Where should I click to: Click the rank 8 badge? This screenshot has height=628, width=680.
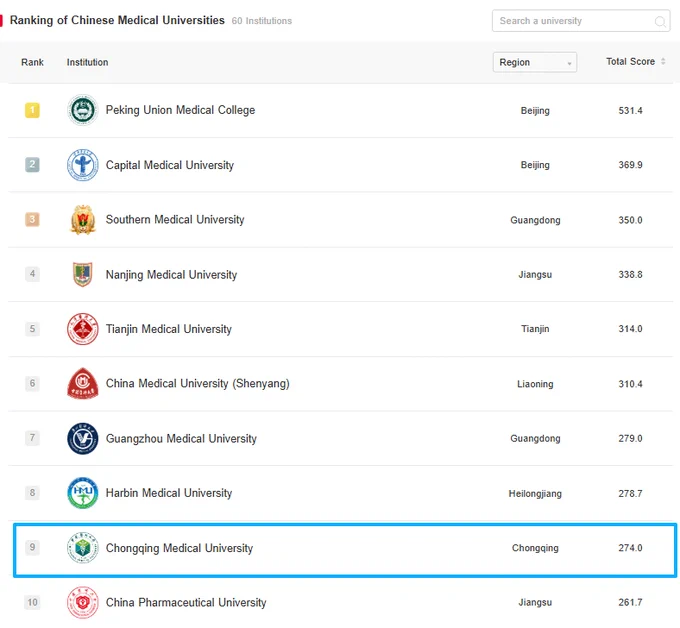32,493
